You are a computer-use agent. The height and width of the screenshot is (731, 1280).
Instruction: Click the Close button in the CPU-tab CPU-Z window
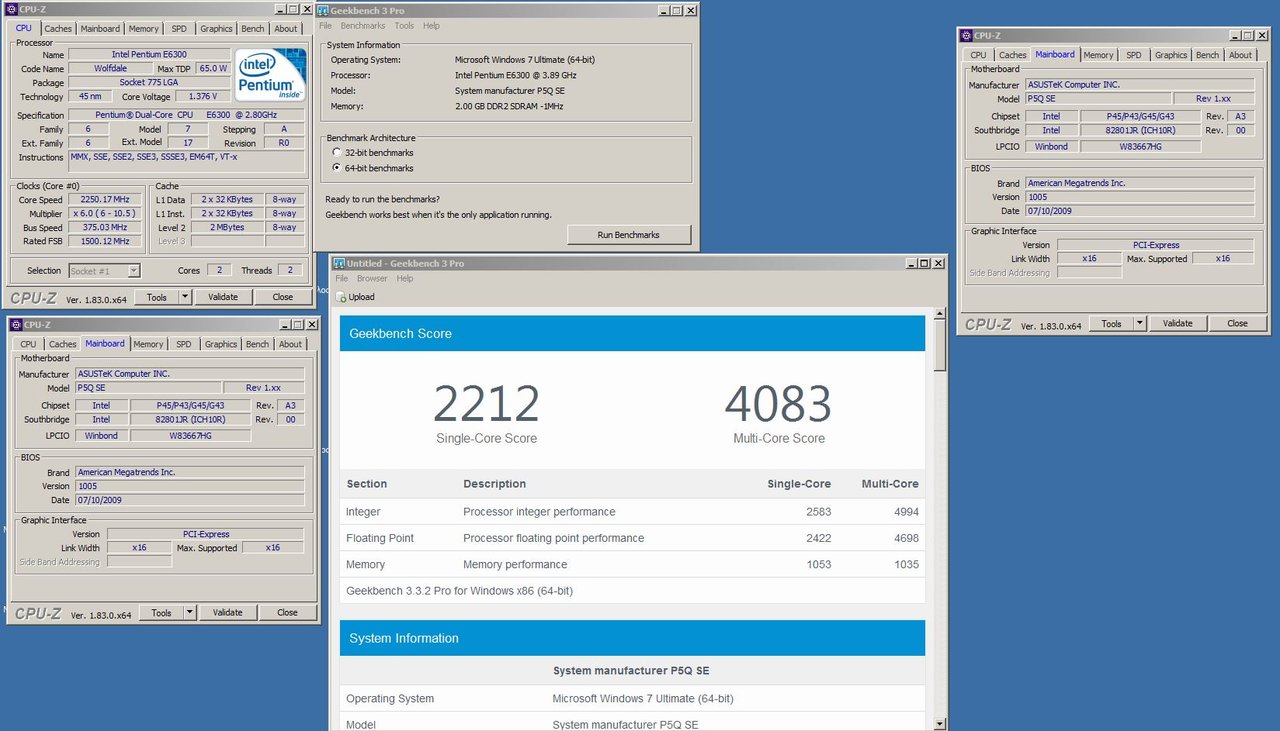(283, 297)
